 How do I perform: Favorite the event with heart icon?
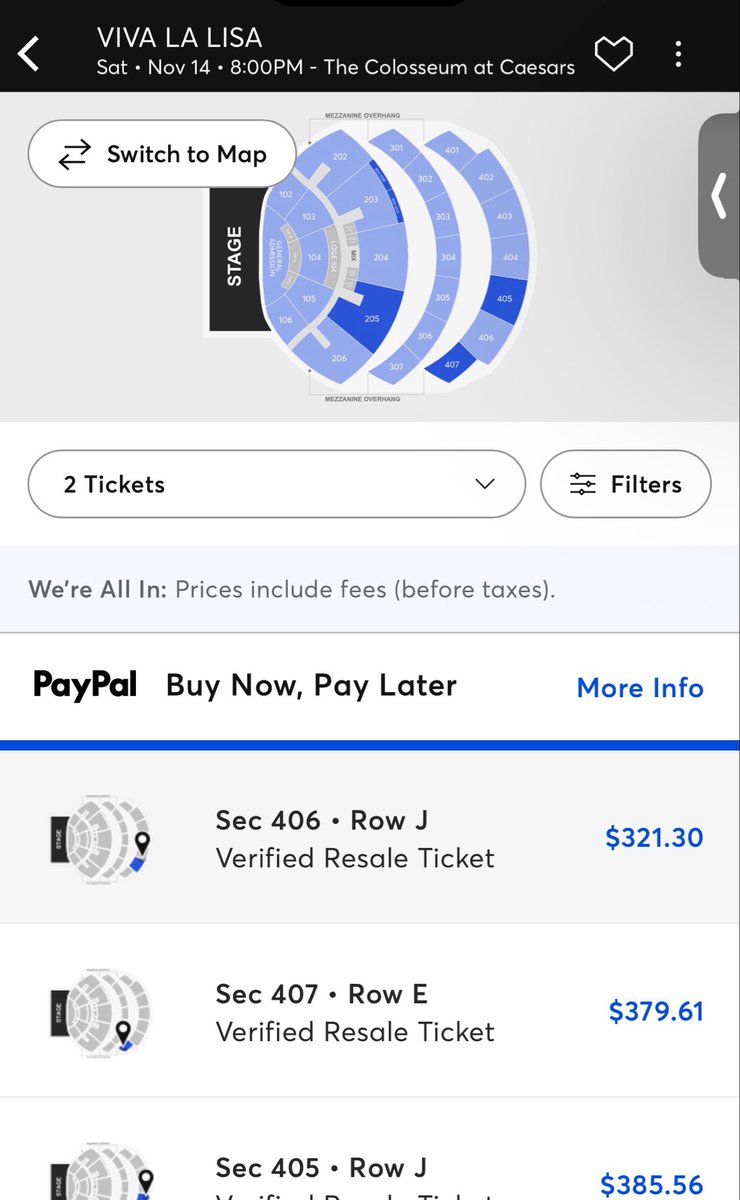(x=613, y=54)
